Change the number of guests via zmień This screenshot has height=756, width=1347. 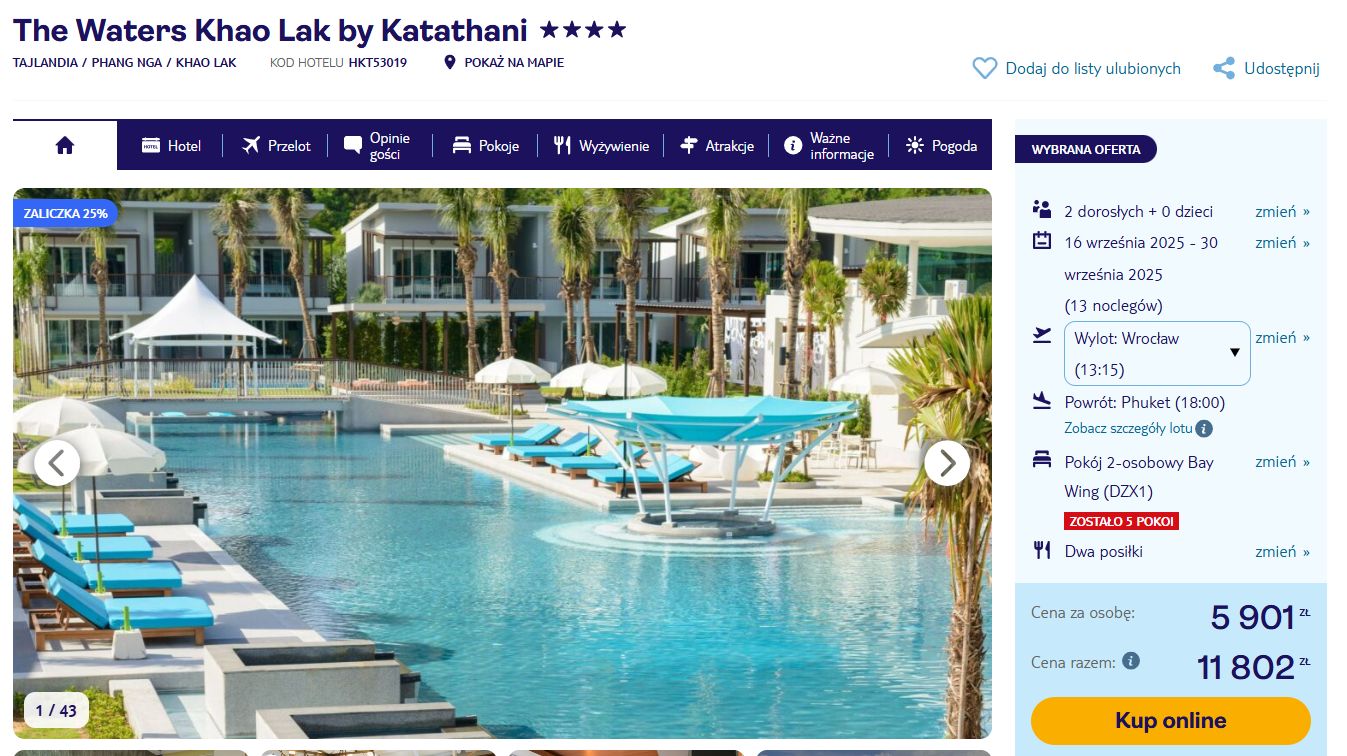pyautogui.click(x=1282, y=211)
